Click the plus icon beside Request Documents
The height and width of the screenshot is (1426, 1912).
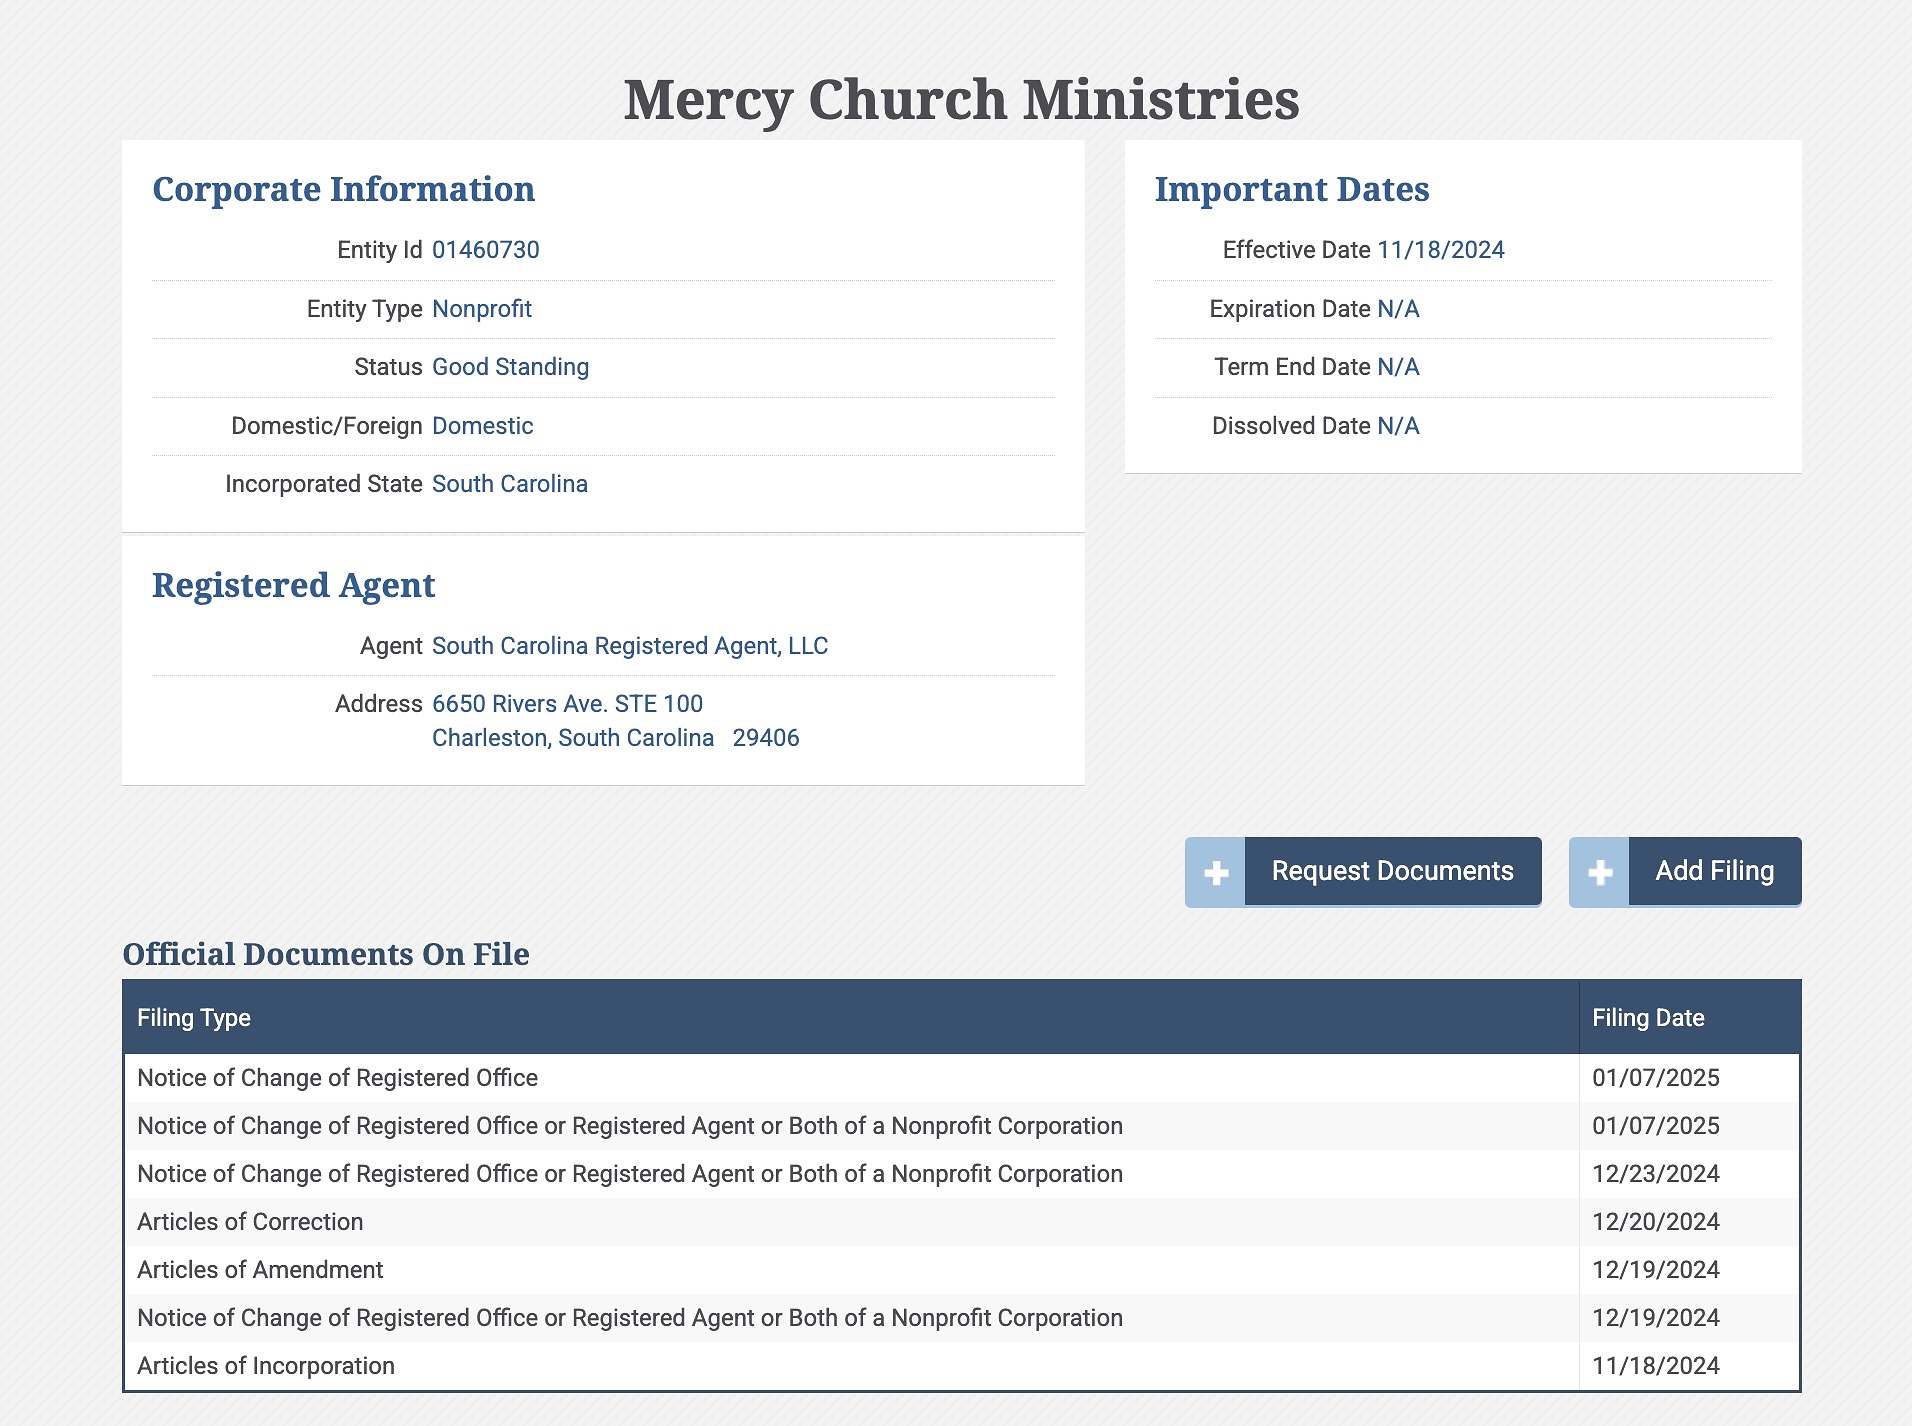(1215, 872)
